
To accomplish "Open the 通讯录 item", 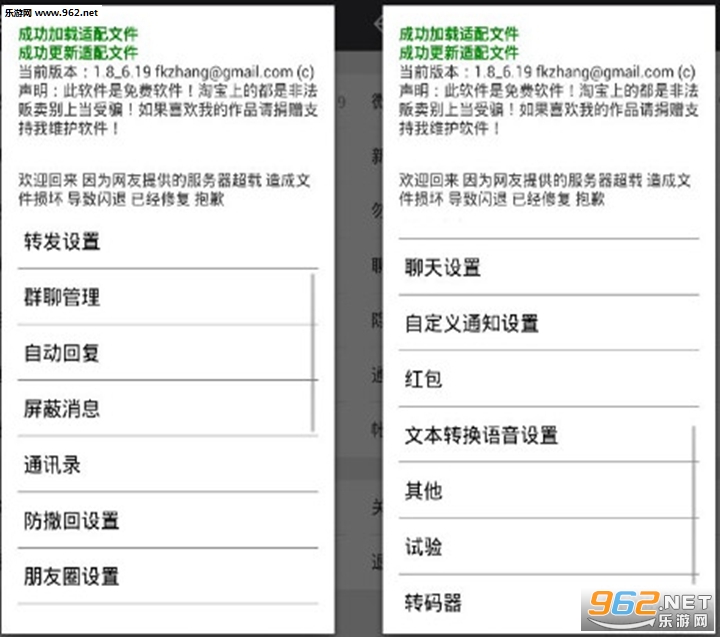I will coord(53,465).
